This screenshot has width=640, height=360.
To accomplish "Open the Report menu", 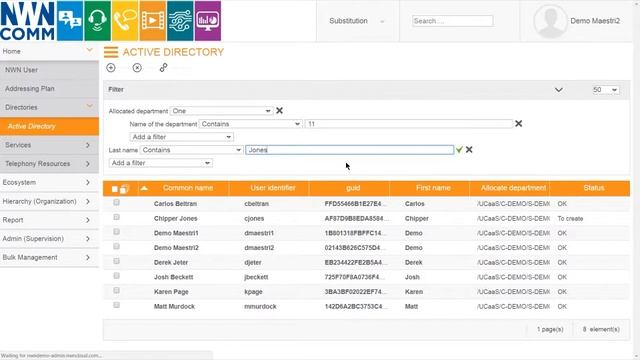I will 49,220.
